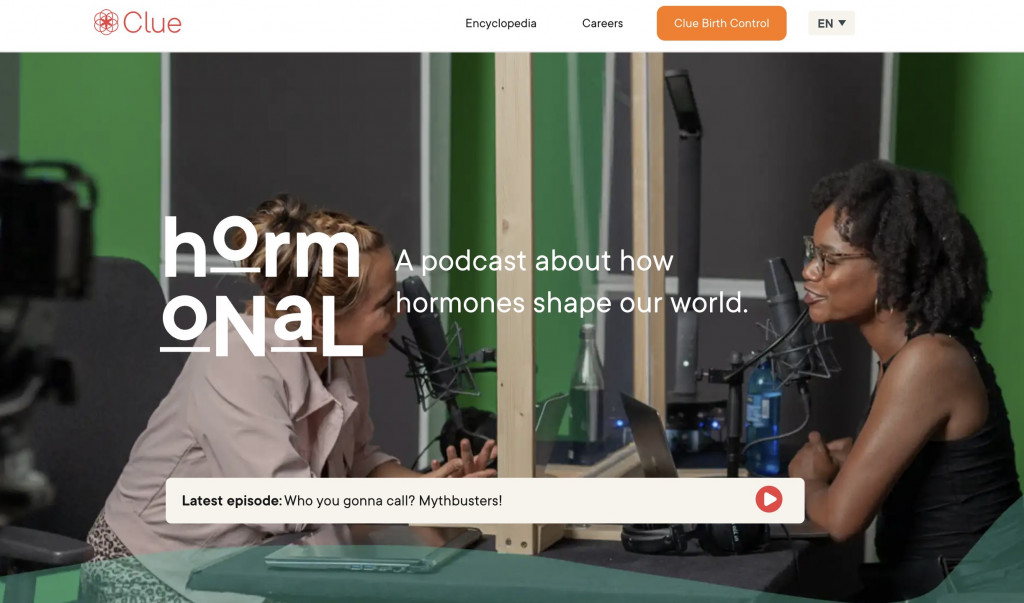The width and height of the screenshot is (1024, 603).
Task: Click the orange Clue Birth Control button
Action: (721, 23)
